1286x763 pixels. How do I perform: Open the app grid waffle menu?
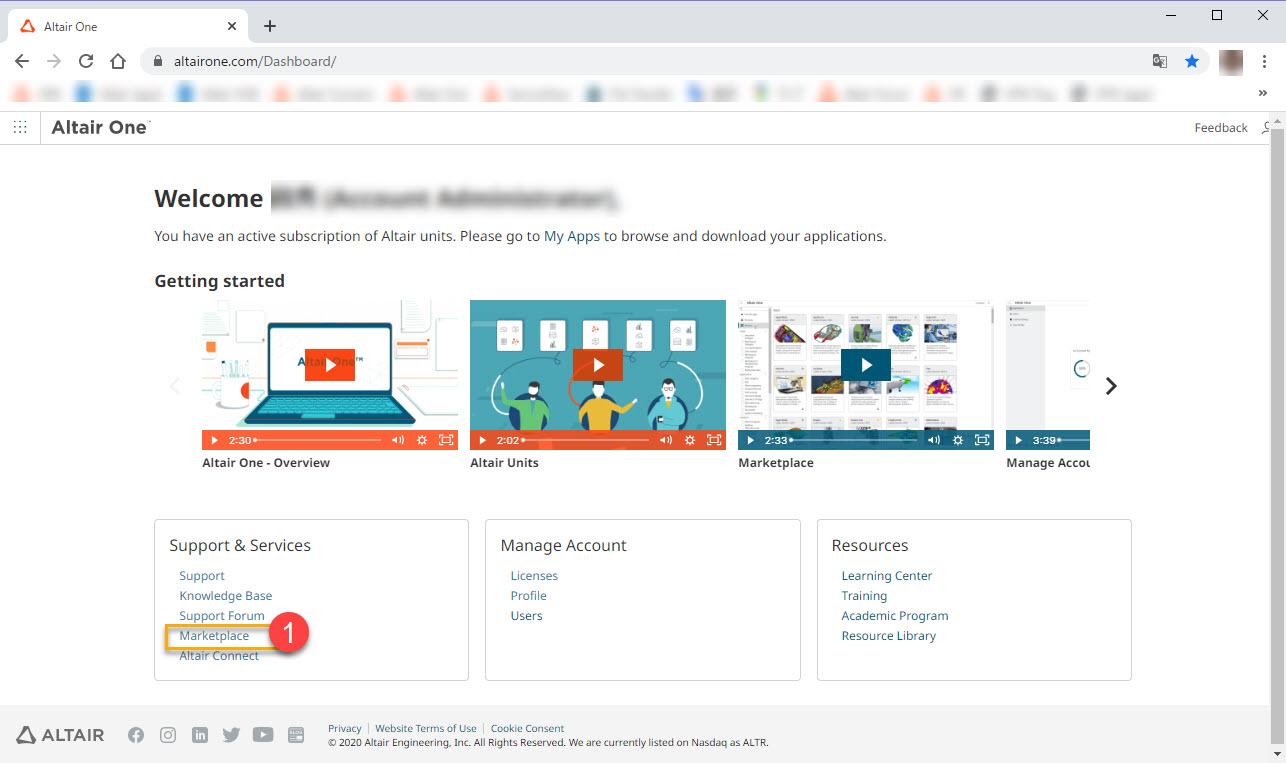pyautogui.click(x=19, y=126)
